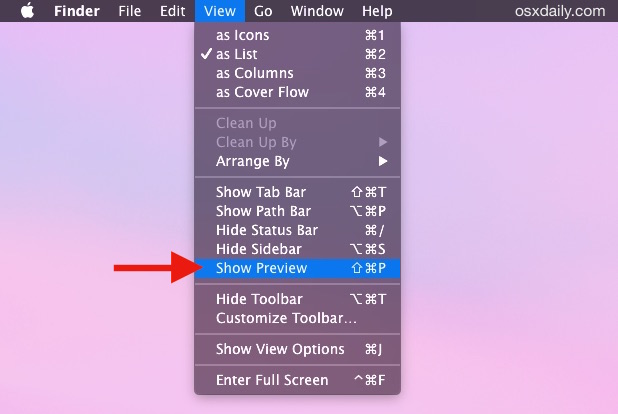
Task: Click the Apple logo menu
Action: coord(27,11)
